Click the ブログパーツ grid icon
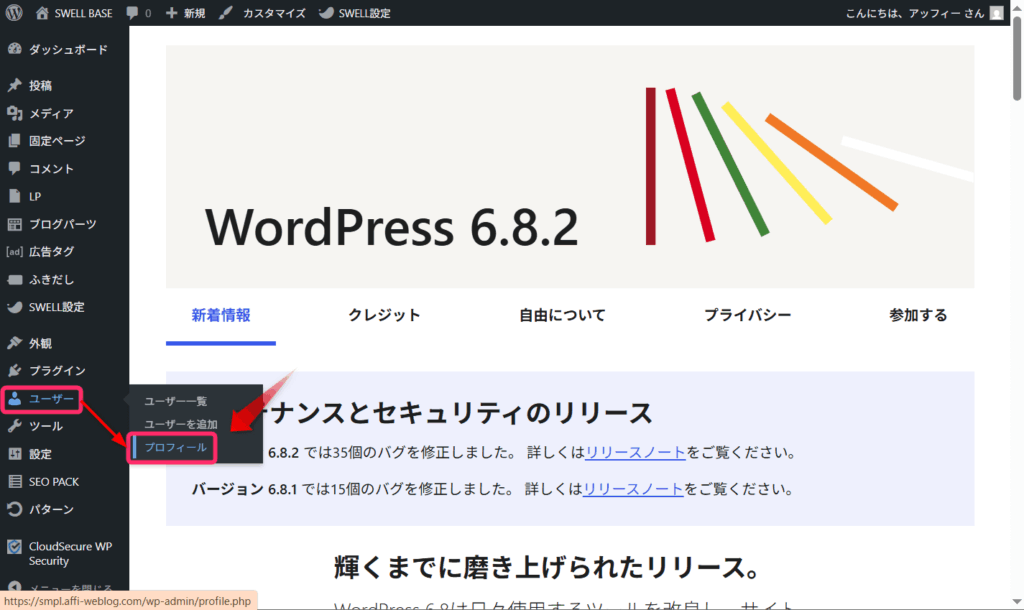The image size is (1024, 610). pos(14,224)
